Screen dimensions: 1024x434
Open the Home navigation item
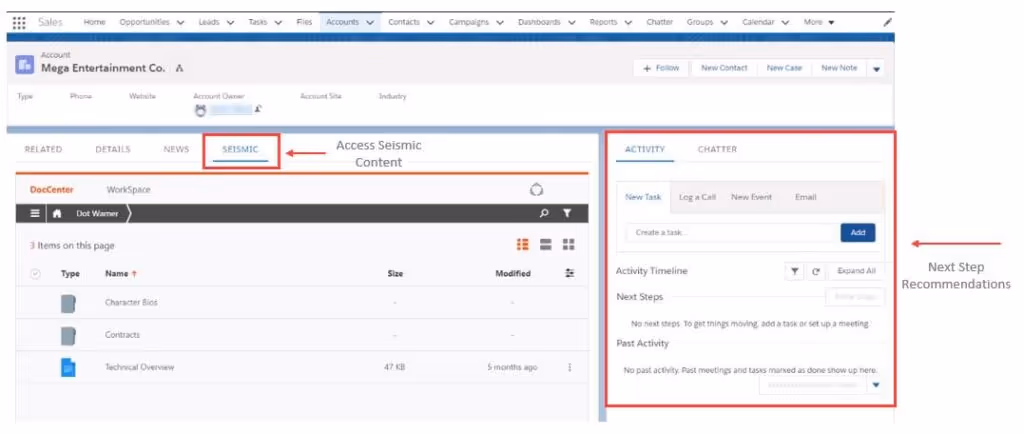tap(94, 22)
